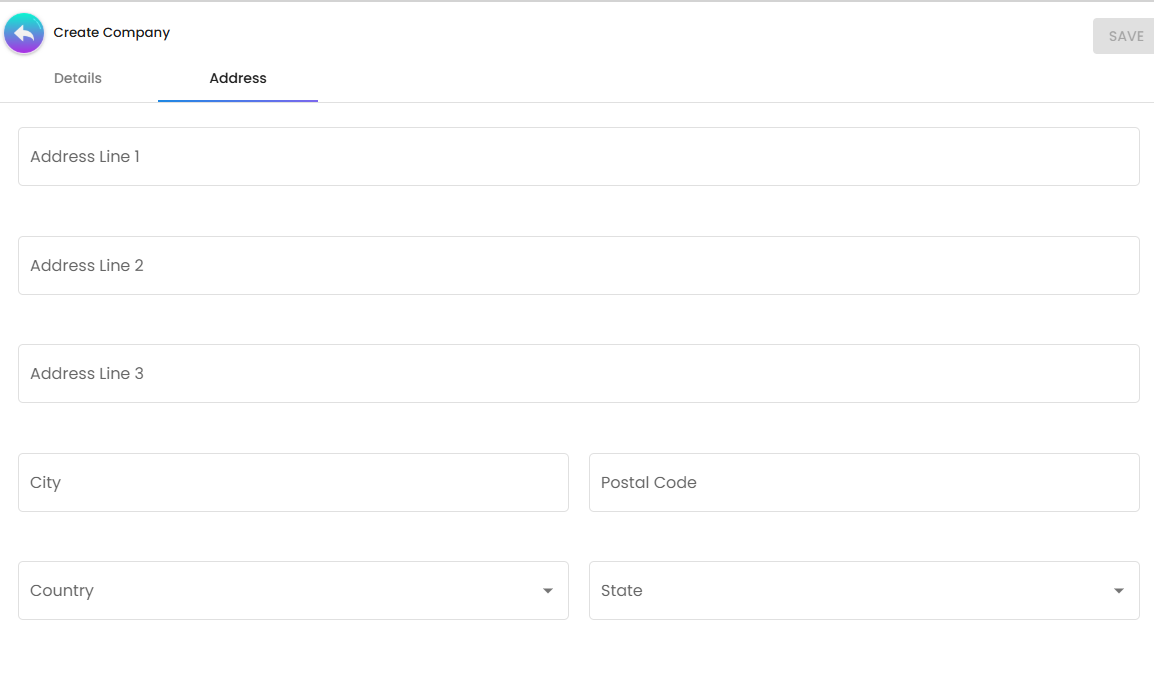Focus the Address Line 1 field
The image size is (1154, 689).
578,156
